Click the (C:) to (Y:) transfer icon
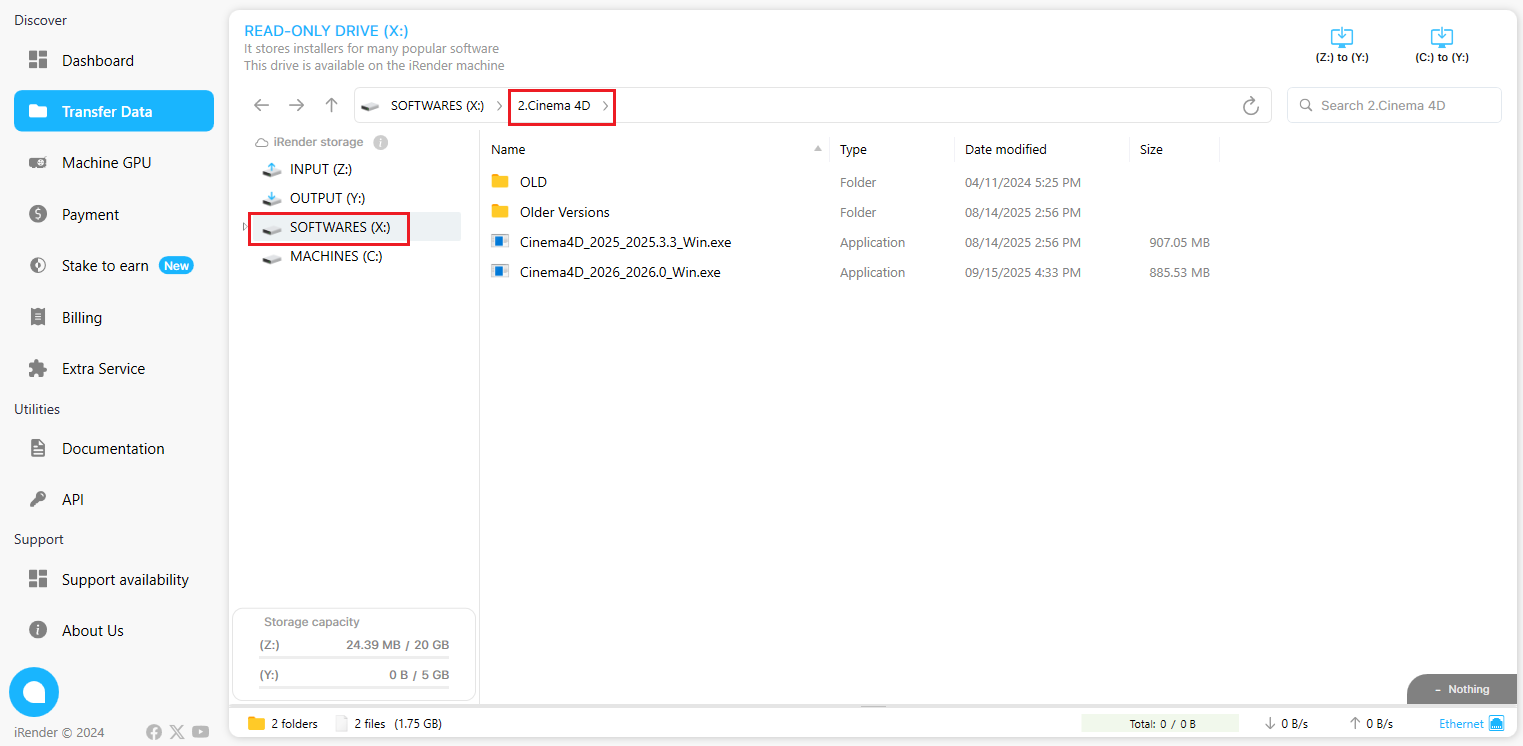 (1441, 39)
